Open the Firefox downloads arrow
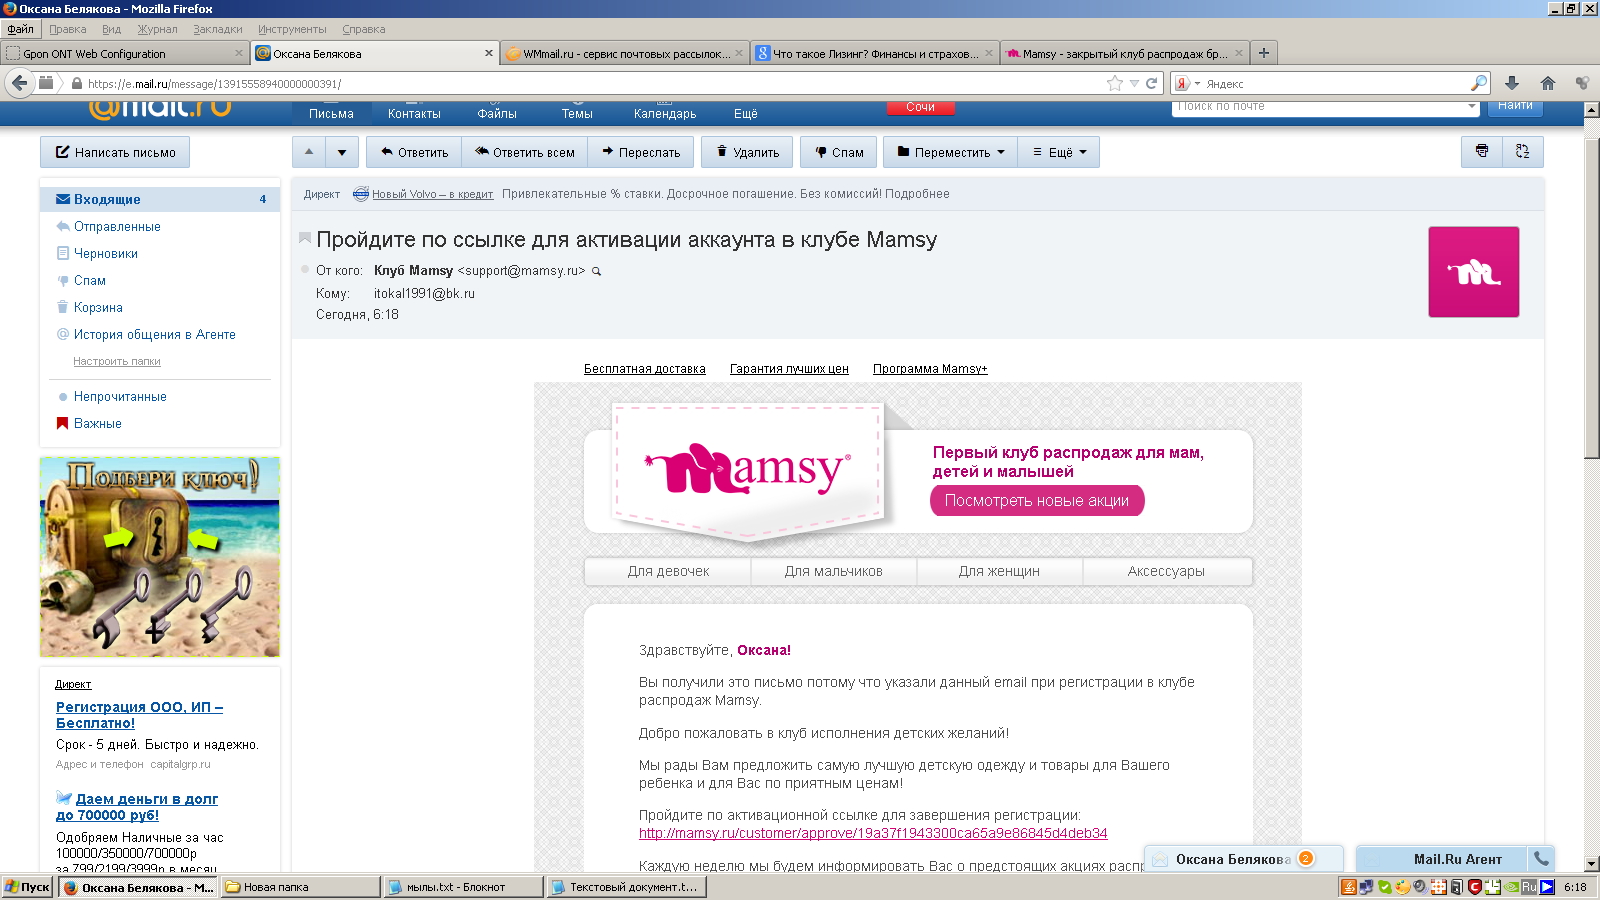The image size is (1600, 900). coord(1512,84)
